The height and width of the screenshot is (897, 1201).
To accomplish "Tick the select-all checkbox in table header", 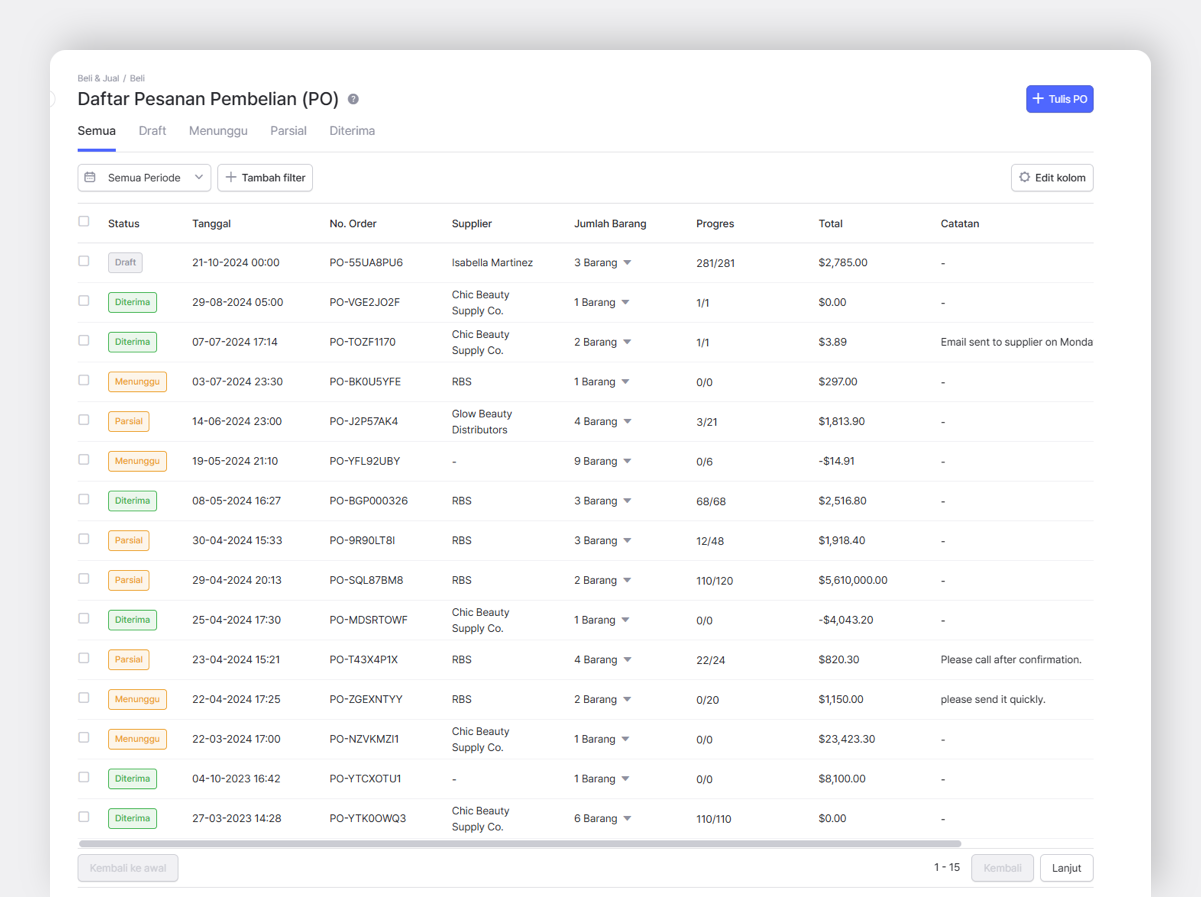I will 84,222.
